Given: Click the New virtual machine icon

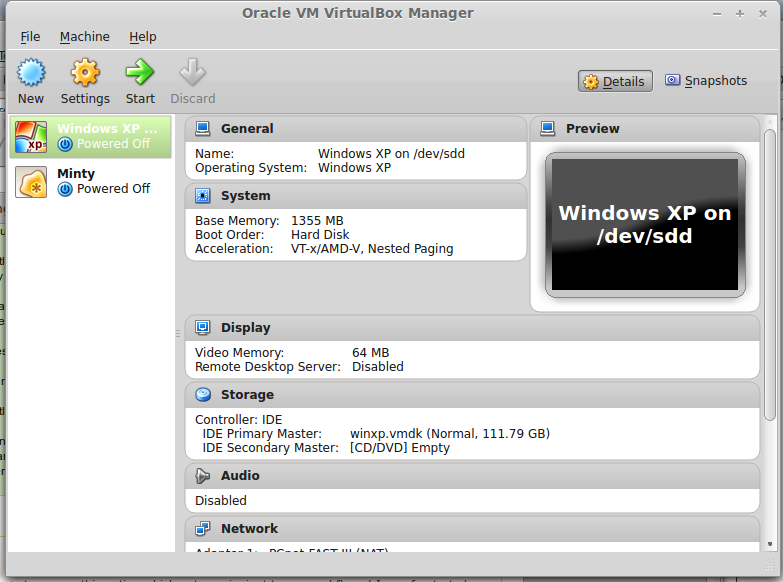Looking at the screenshot, I should coord(31,73).
